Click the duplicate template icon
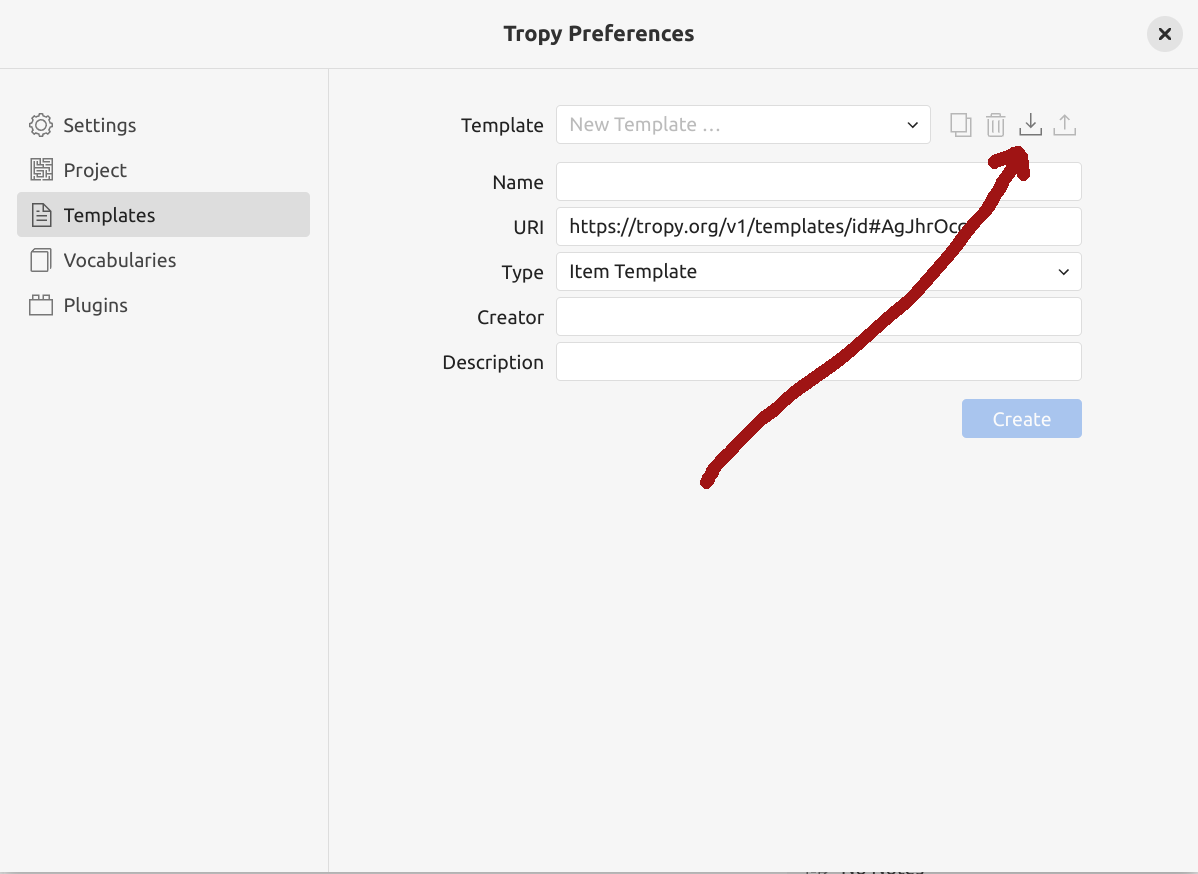 [x=960, y=125]
